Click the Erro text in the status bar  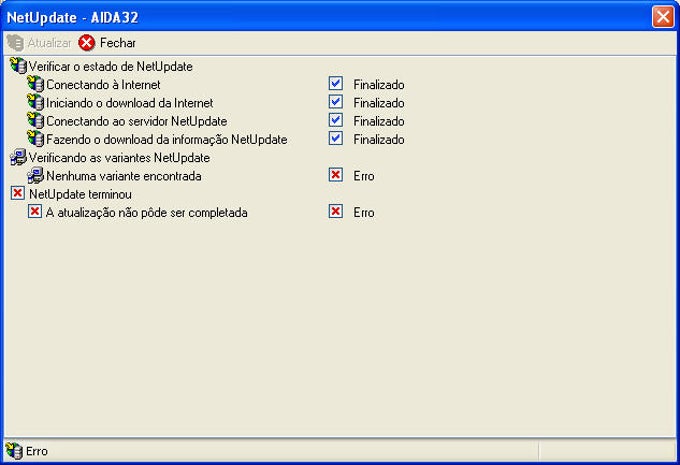pos(37,451)
